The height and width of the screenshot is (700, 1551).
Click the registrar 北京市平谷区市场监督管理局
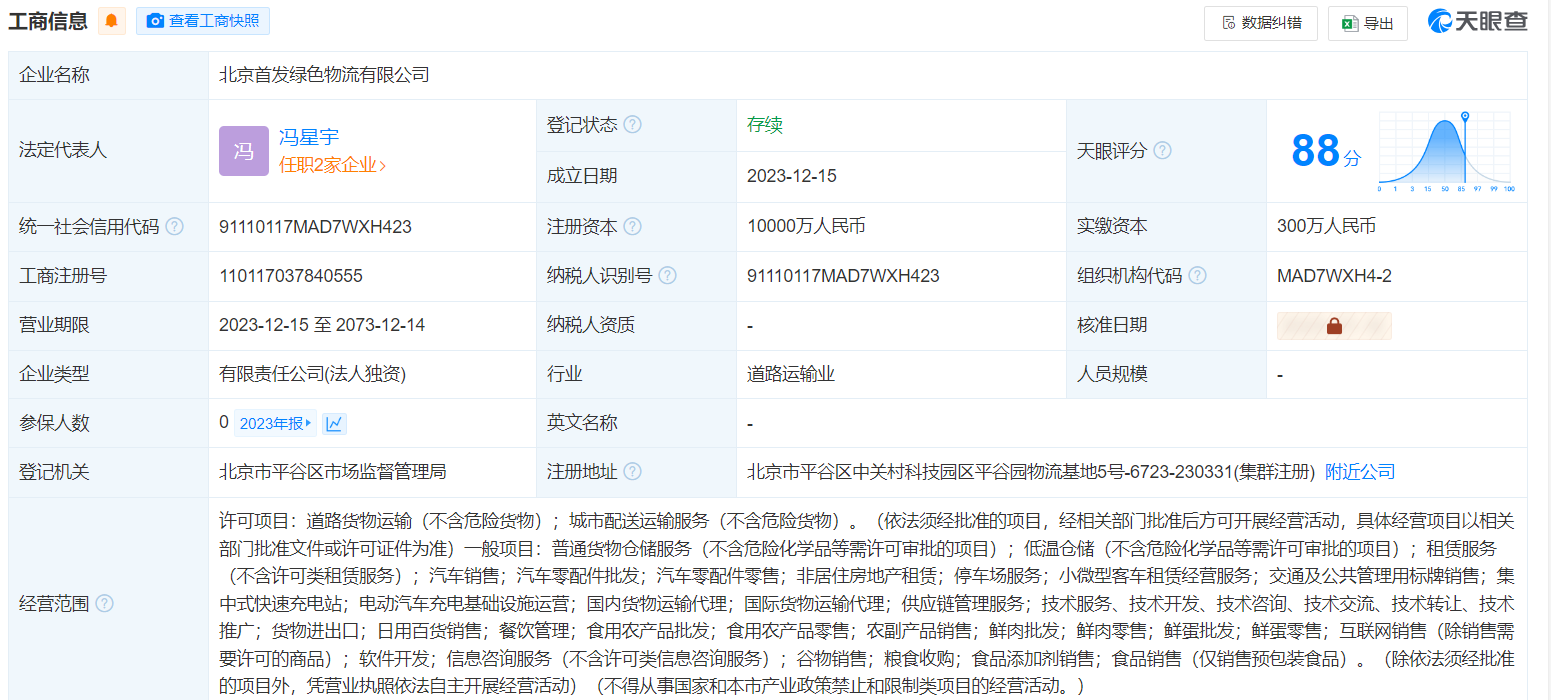click(x=333, y=472)
